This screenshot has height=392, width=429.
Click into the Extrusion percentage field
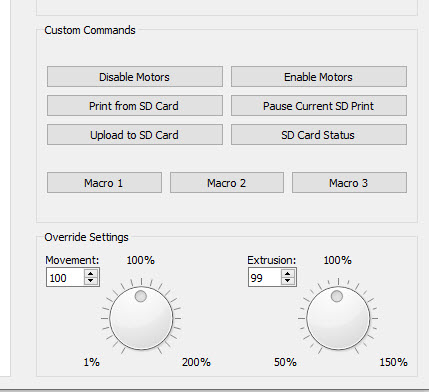[x=265, y=277]
